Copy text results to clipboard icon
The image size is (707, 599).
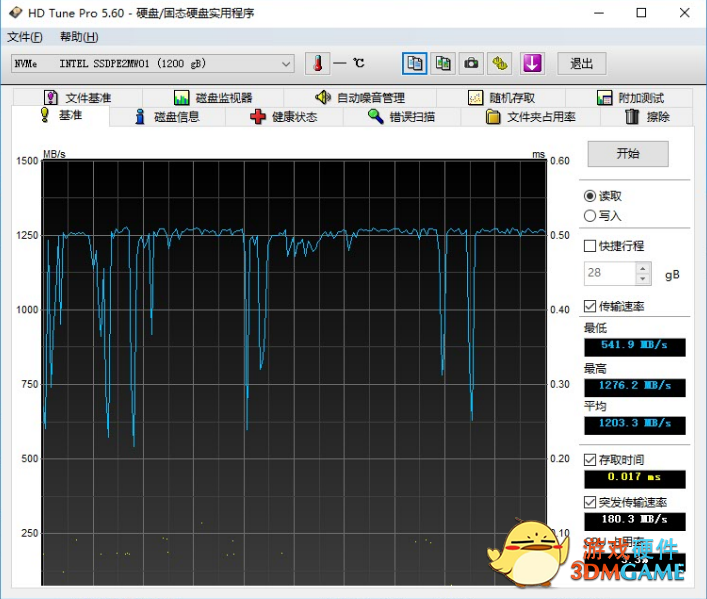[x=414, y=63]
